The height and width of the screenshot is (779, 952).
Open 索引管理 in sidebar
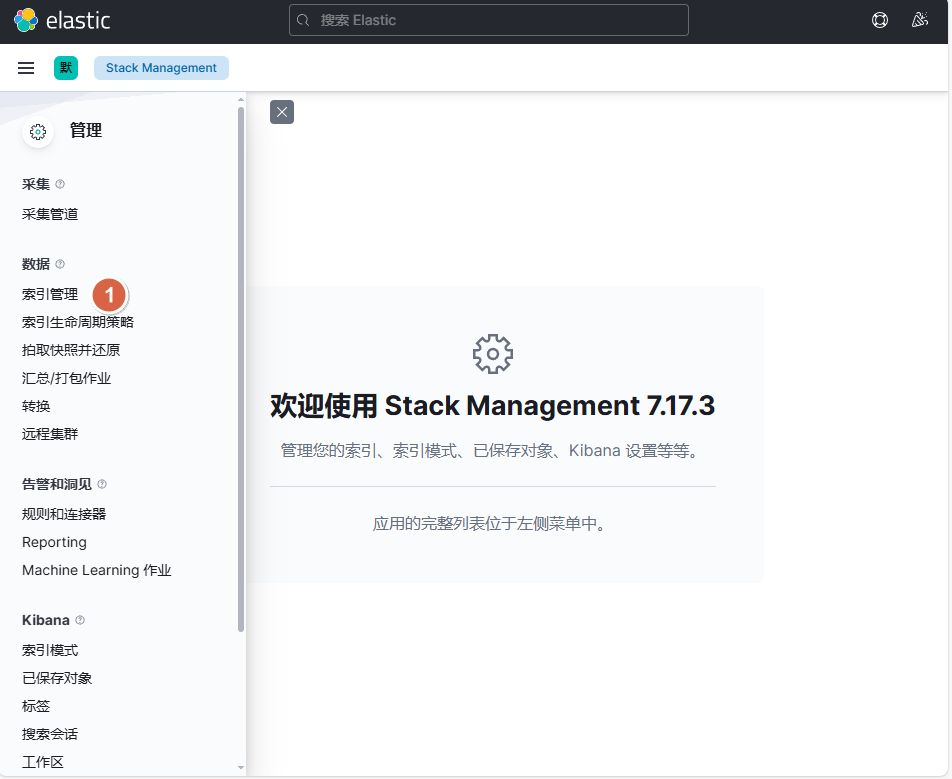tap(50, 294)
